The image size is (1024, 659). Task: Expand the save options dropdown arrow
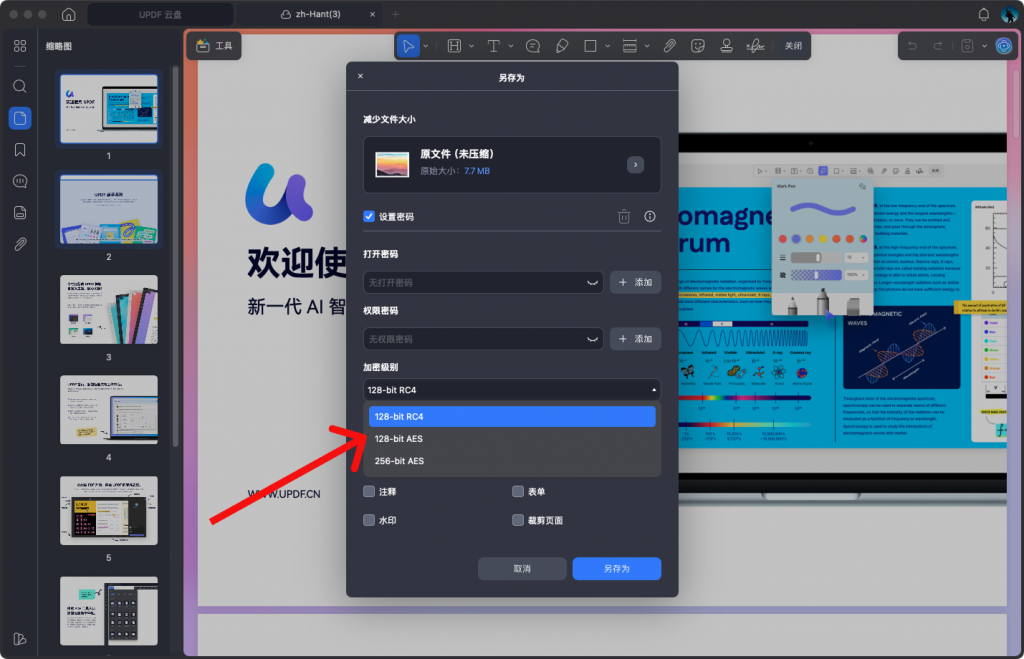[x=984, y=46]
